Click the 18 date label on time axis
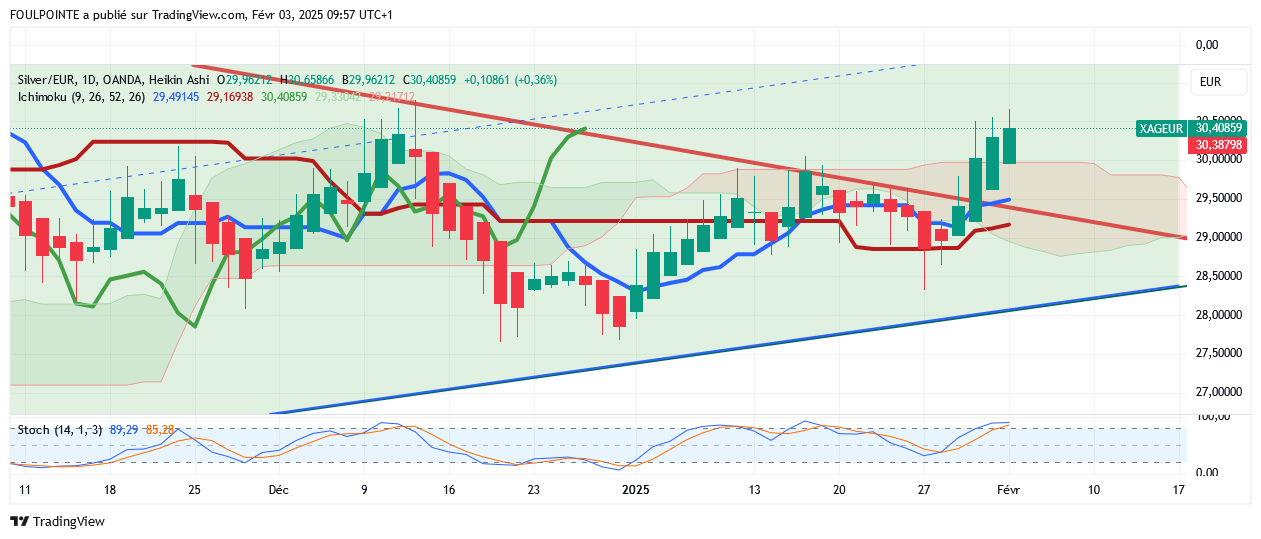This screenshot has width=1261, height=539. click(x=110, y=490)
